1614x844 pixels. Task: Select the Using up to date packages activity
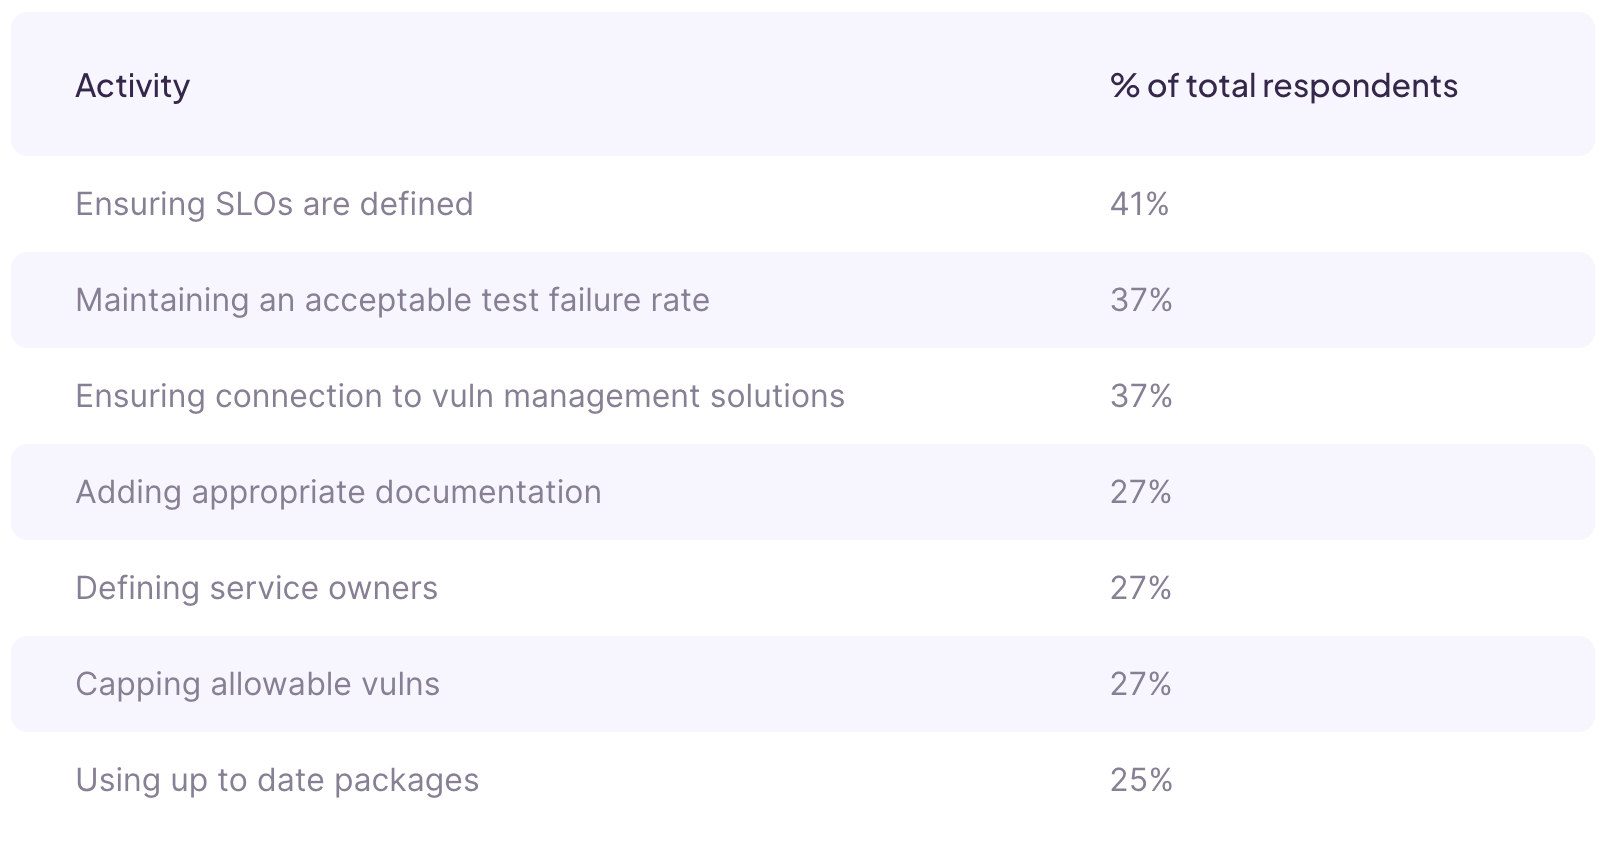coord(277,780)
